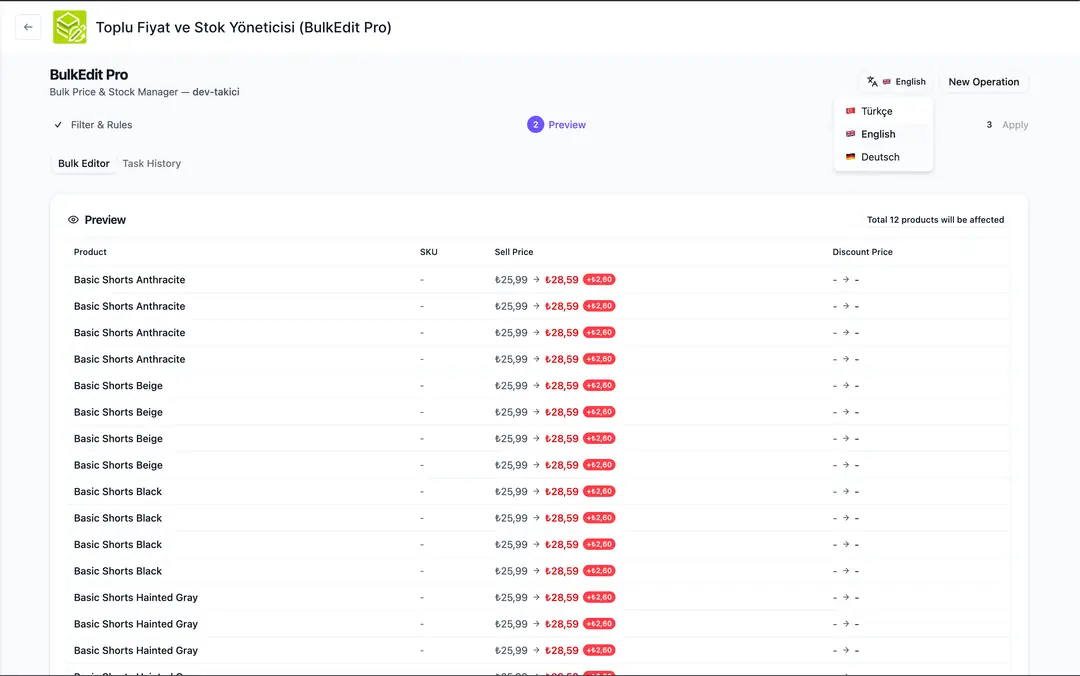Viewport: 1080px width, 676px height.
Task: Go to the Apply step
Action: [x=1014, y=125]
